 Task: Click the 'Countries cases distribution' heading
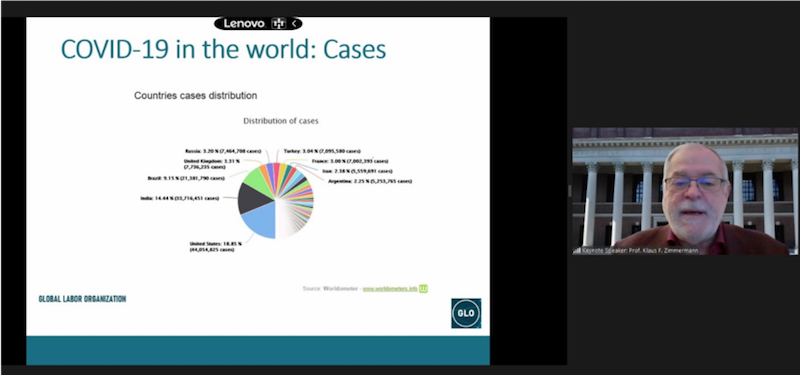coord(195,95)
